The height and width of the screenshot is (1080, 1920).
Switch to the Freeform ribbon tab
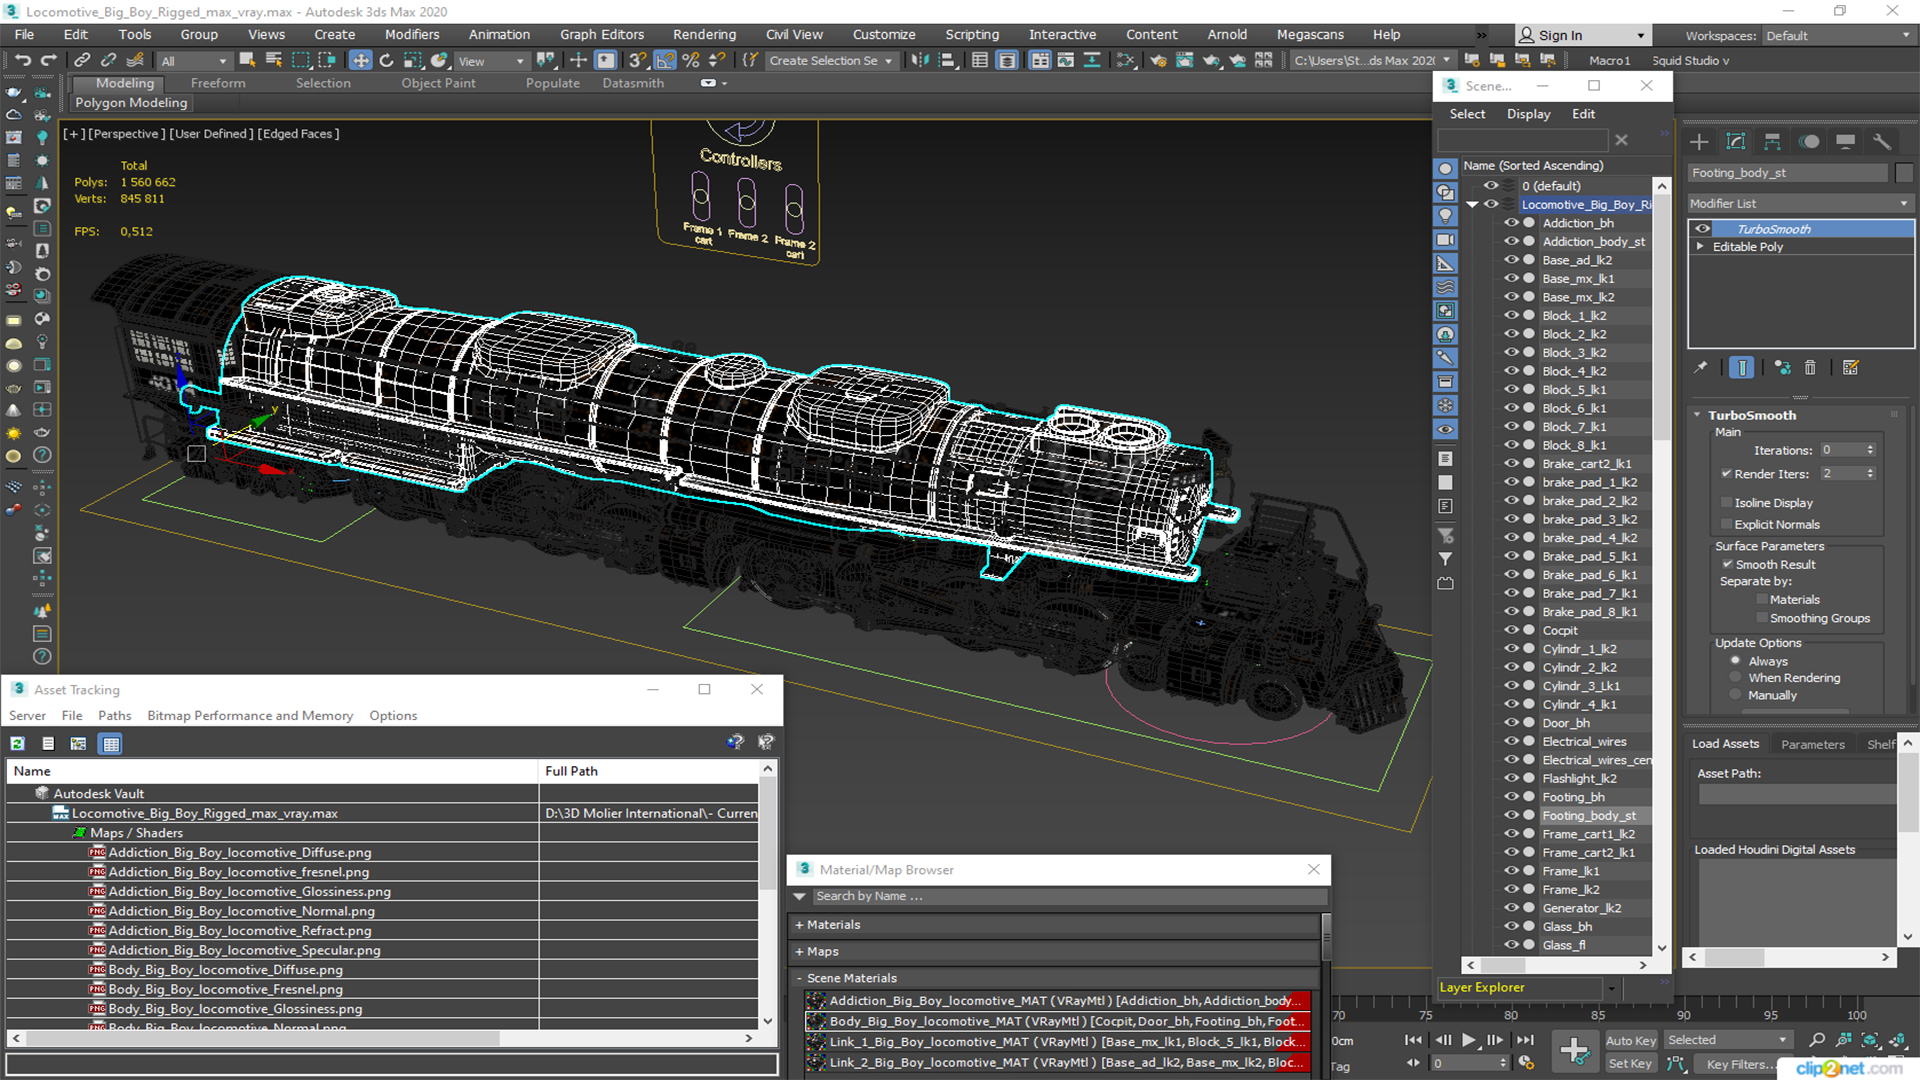218,84
